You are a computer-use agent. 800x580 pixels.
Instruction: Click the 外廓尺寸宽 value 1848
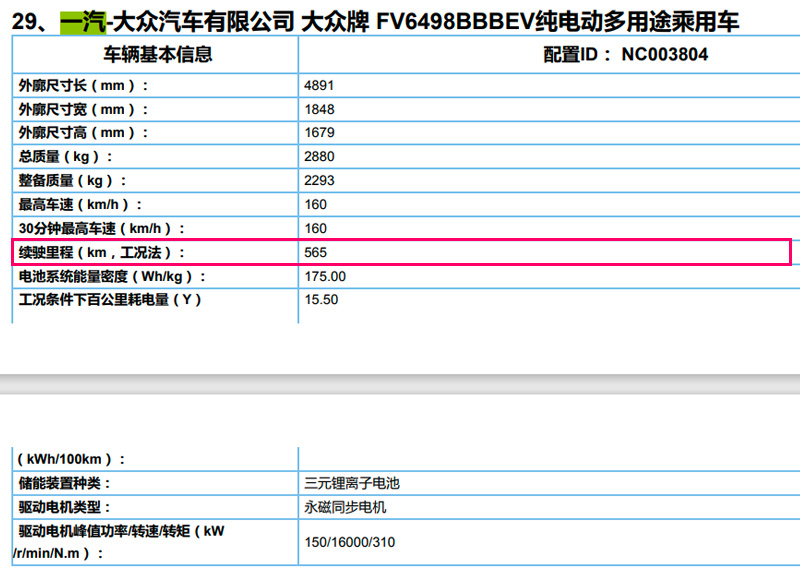319,109
